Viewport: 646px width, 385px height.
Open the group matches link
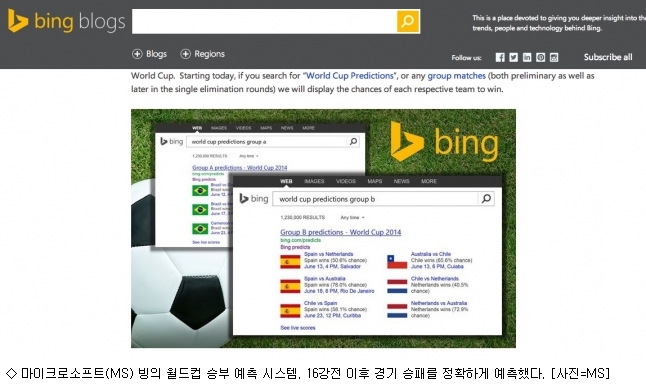pyautogui.click(x=456, y=76)
